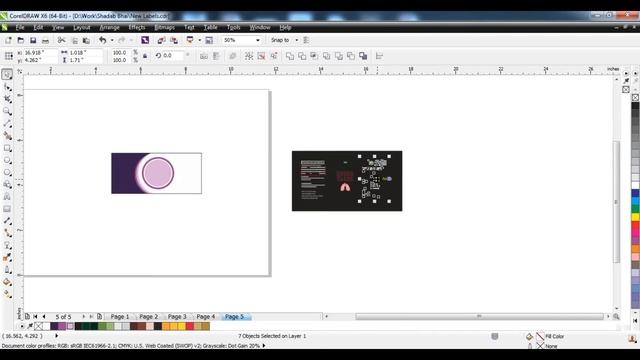Viewport: 640px width, 360px height.
Task: Click the Open file icon
Action: tap(20, 40)
